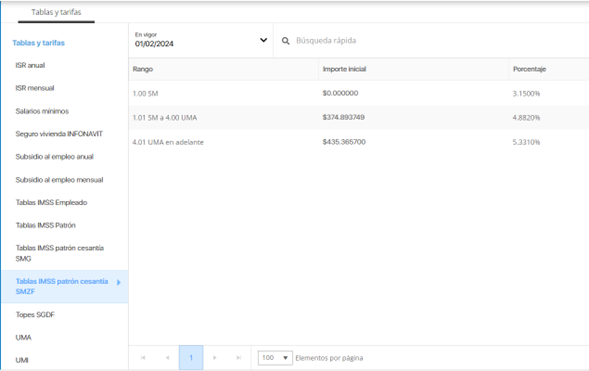The width and height of the screenshot is (589, 371).
Task: Select ISR anual in the sidebar
Action: click(30, 65)
